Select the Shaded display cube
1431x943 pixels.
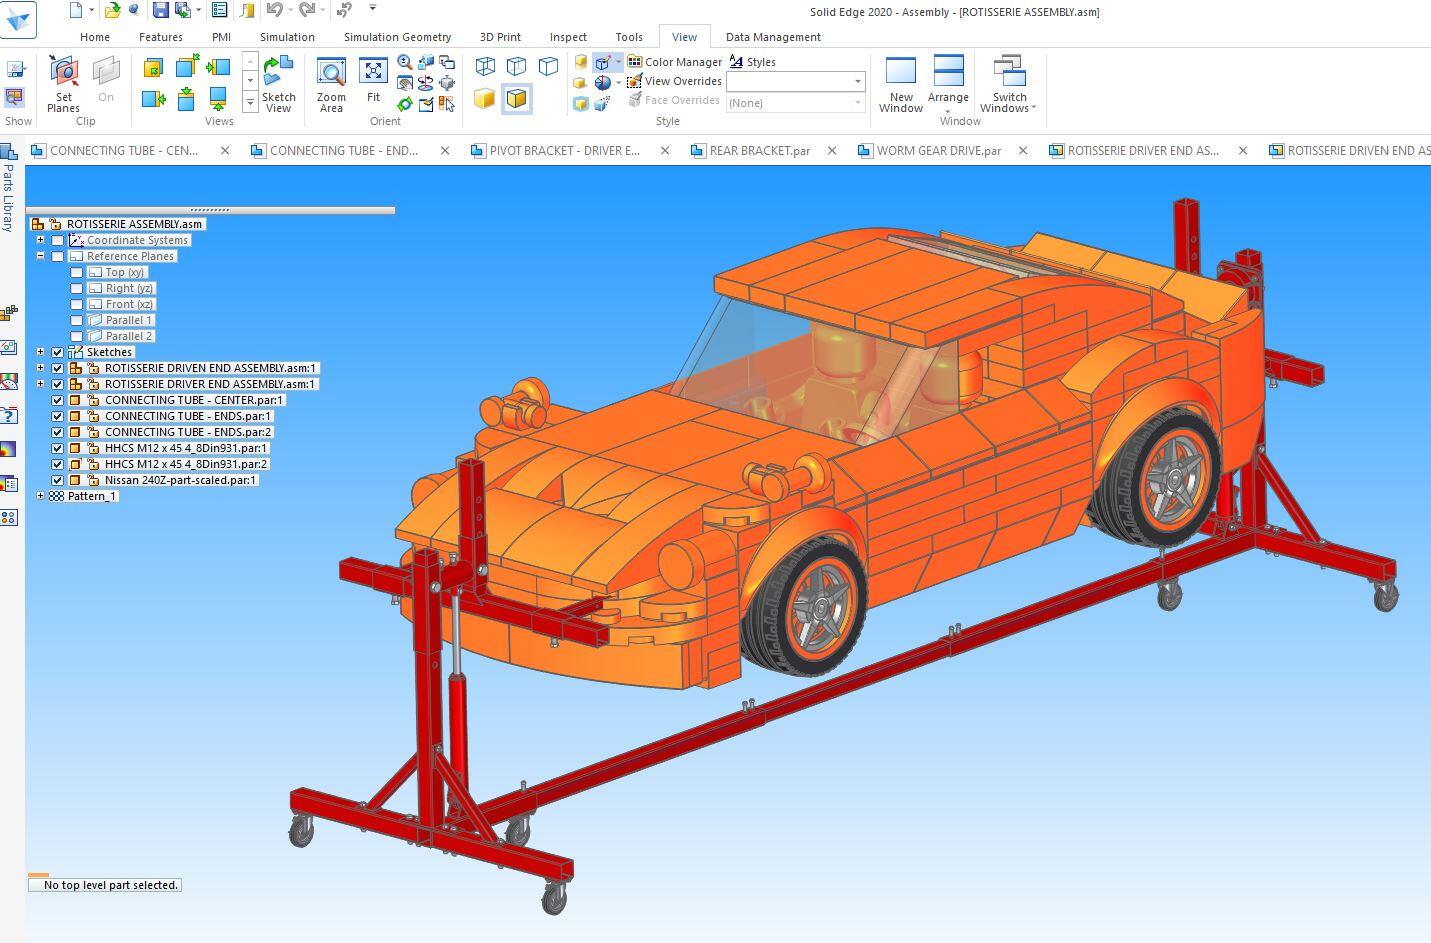[x=485, y=99]
